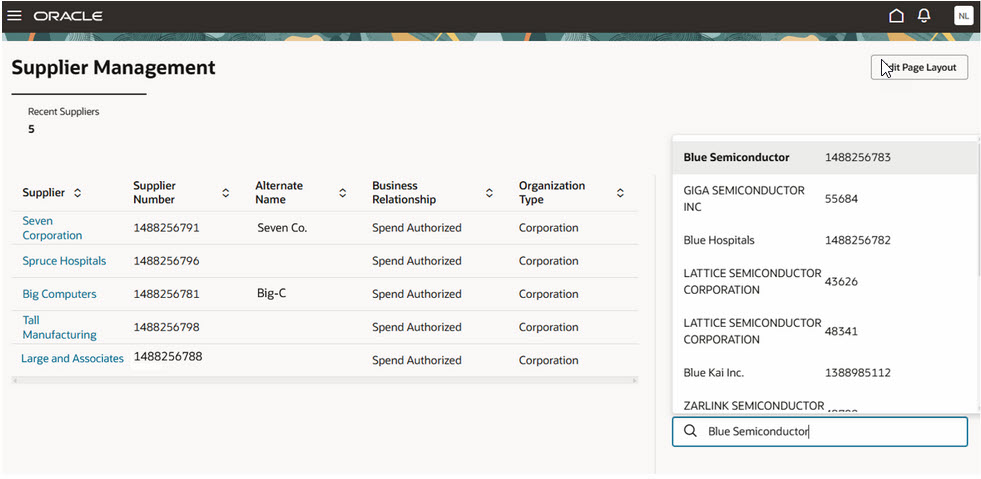Sort table by Supplier column

[78, 193]
